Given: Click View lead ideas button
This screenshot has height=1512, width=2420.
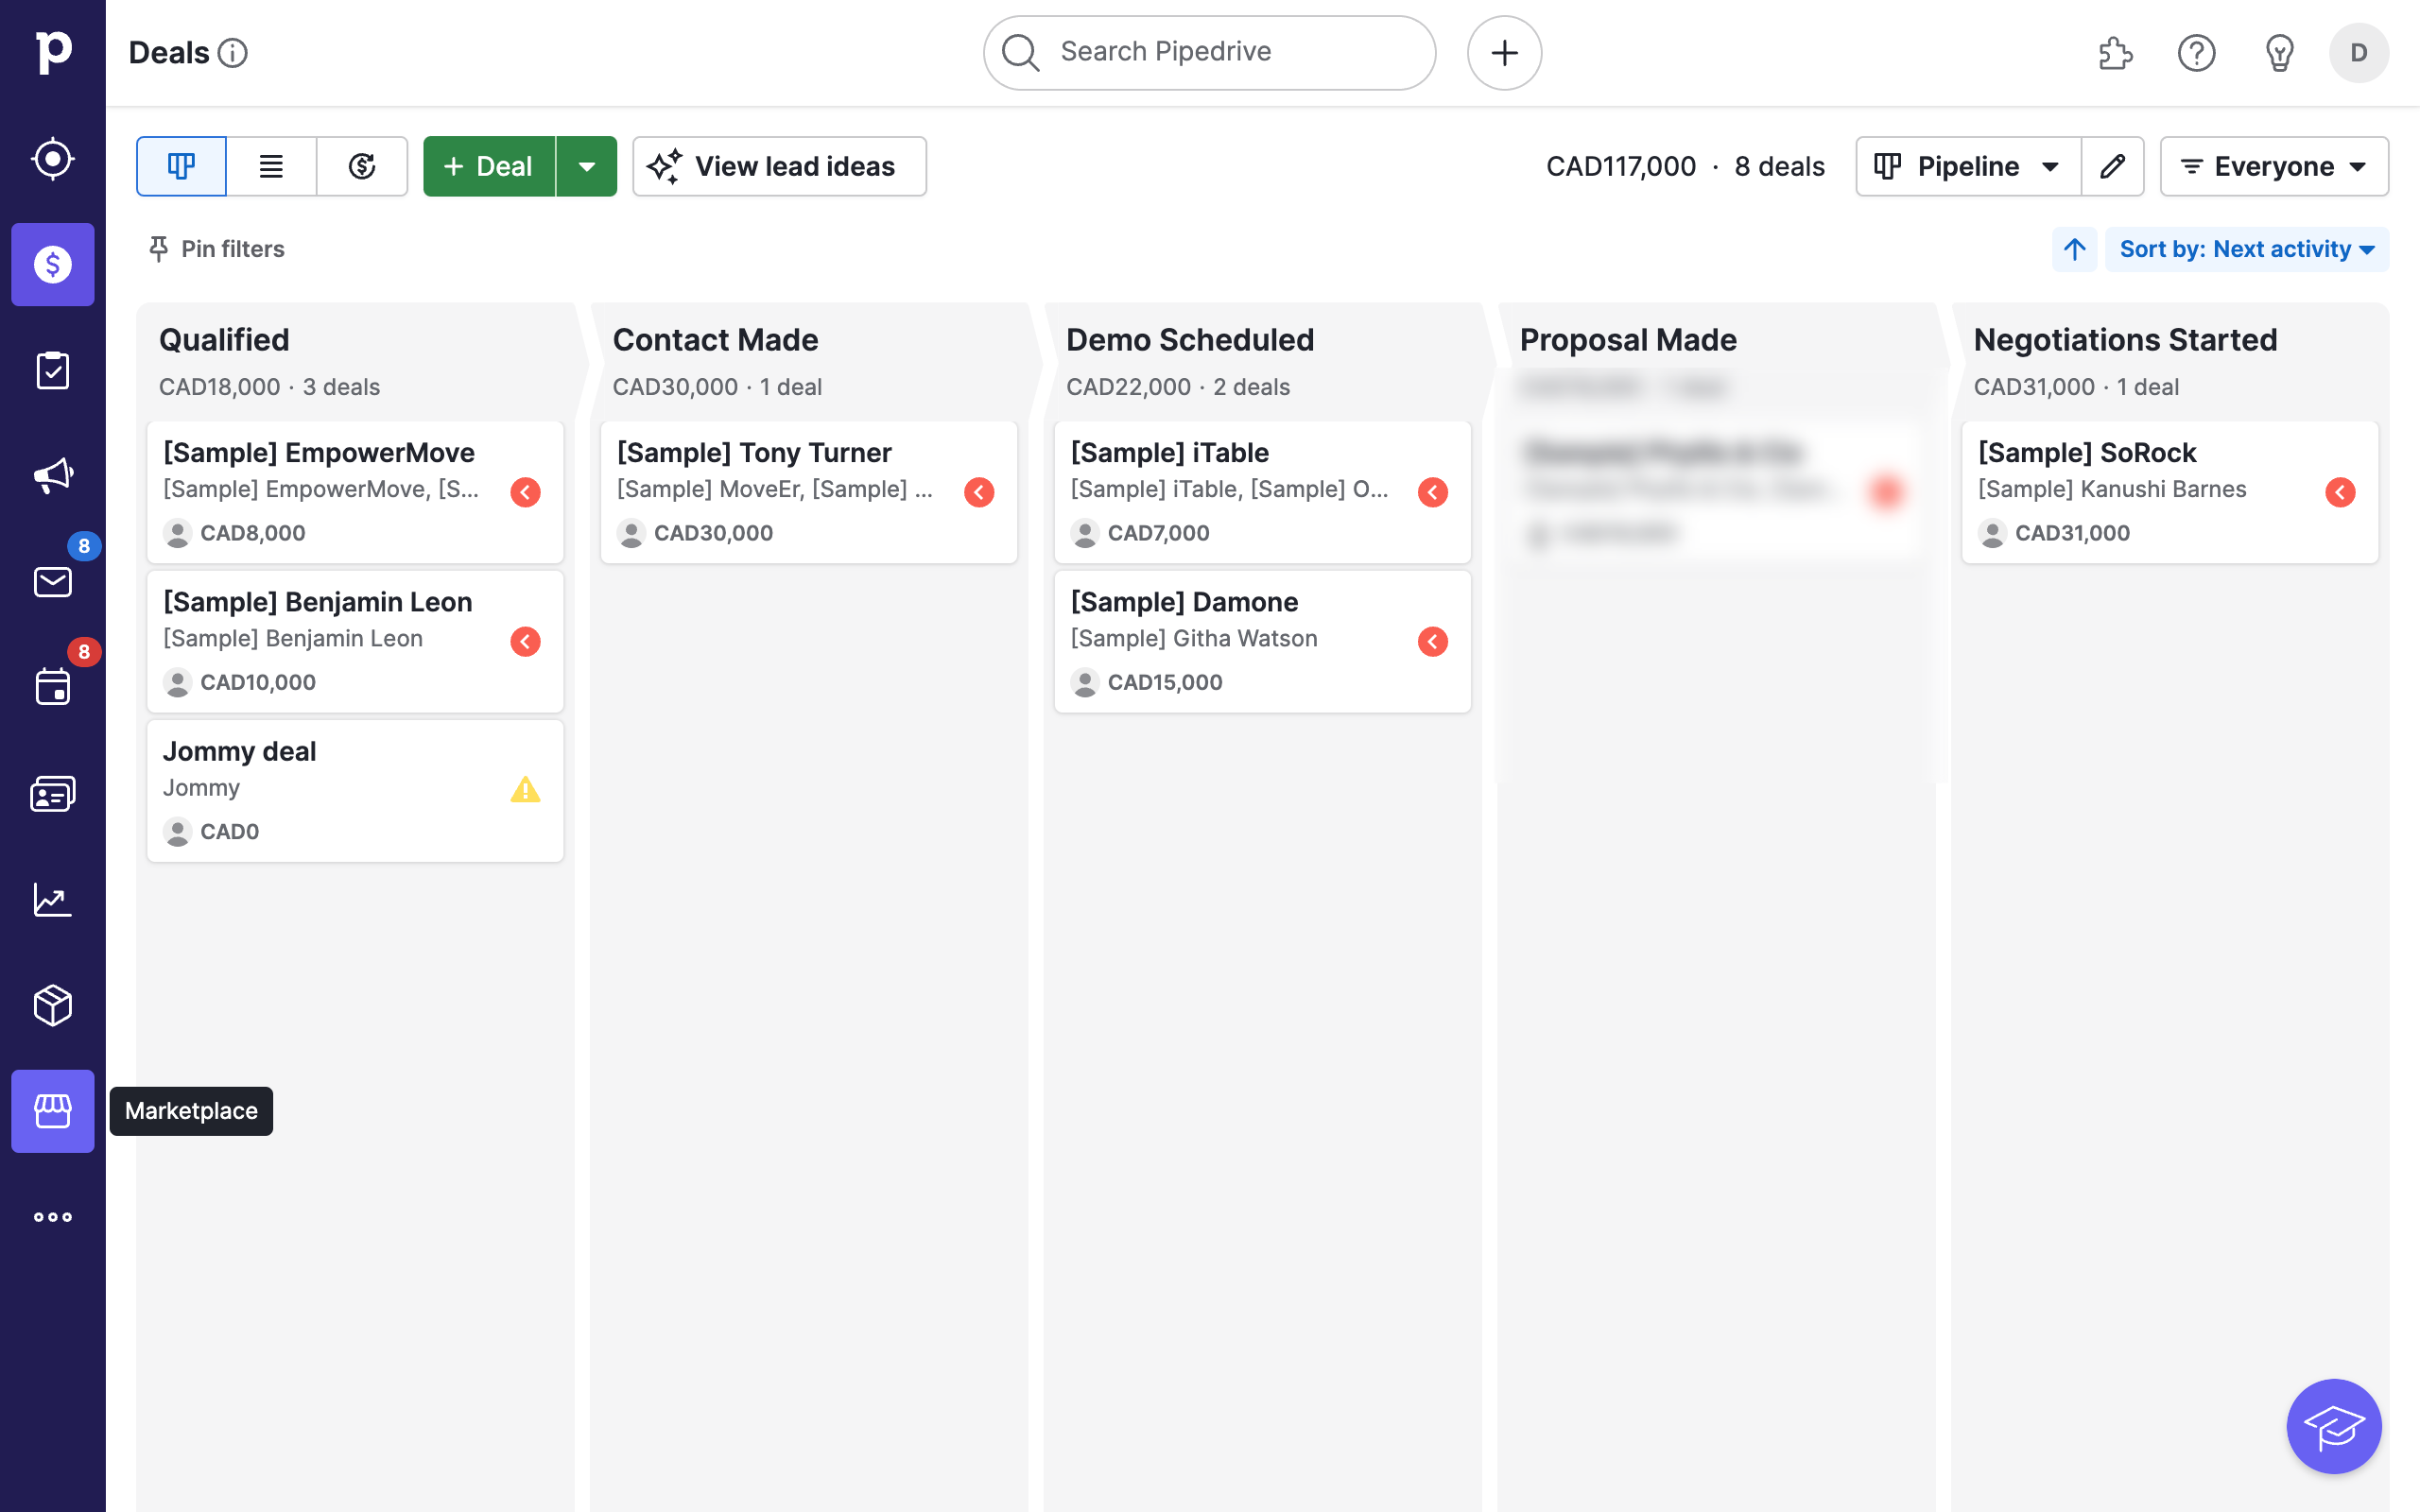Looking at the screenshot, I should click(779, 166).
